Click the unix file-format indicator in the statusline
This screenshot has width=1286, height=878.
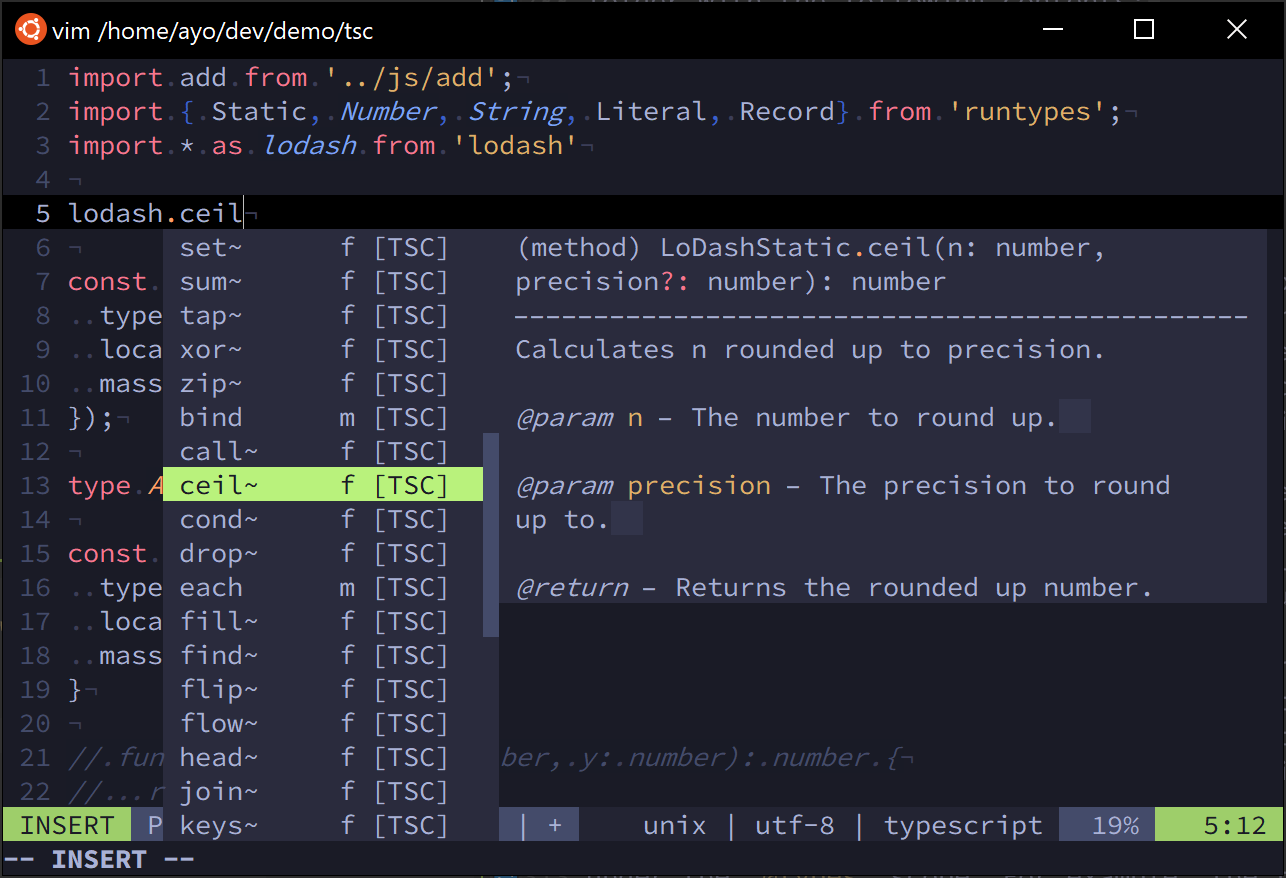[x=674, y=824]
